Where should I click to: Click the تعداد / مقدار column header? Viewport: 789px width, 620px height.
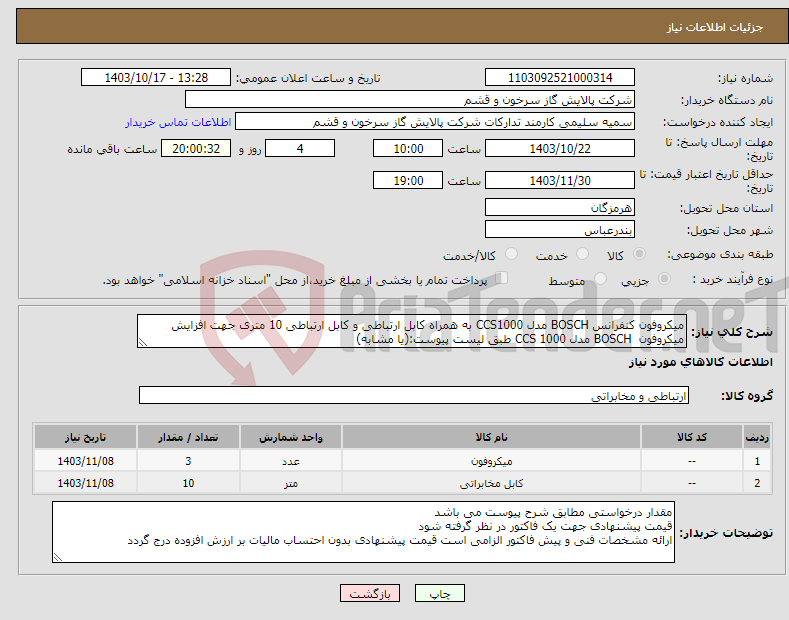(x=188, y=437)
